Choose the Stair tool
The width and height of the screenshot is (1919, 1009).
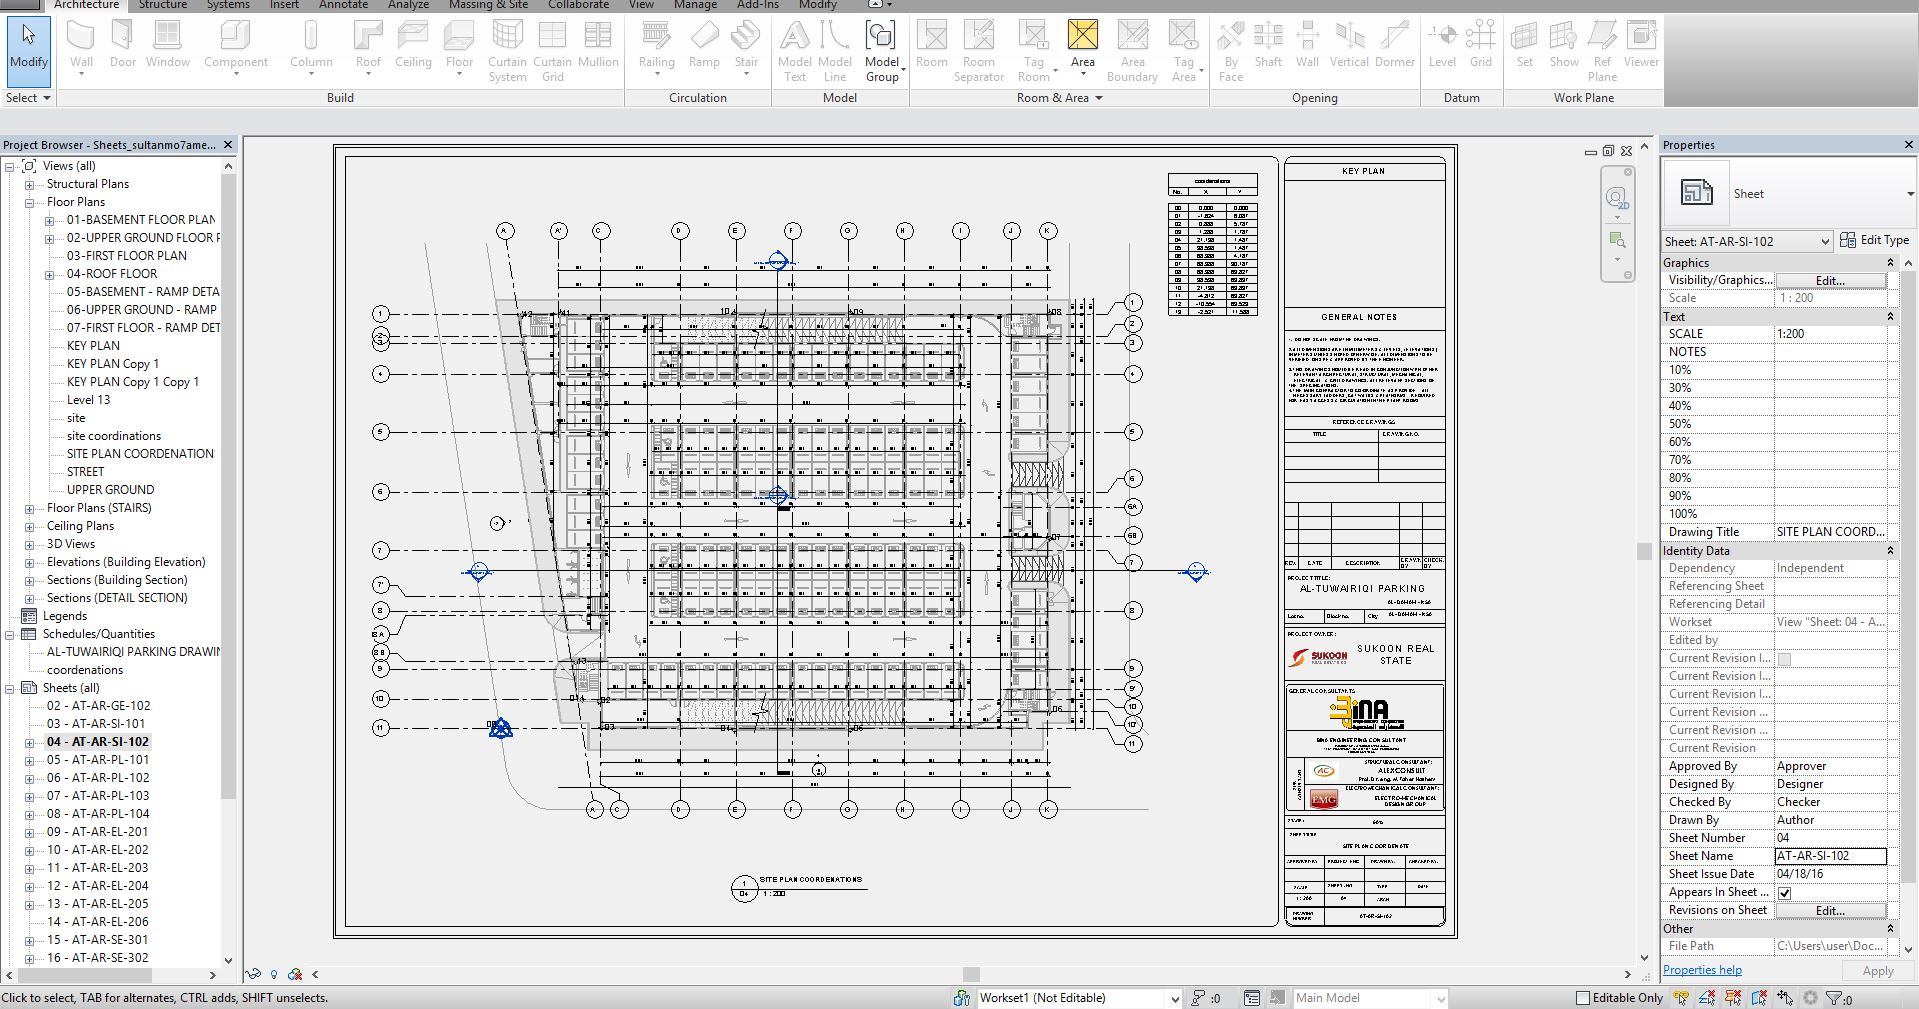[x=746, y=46]
